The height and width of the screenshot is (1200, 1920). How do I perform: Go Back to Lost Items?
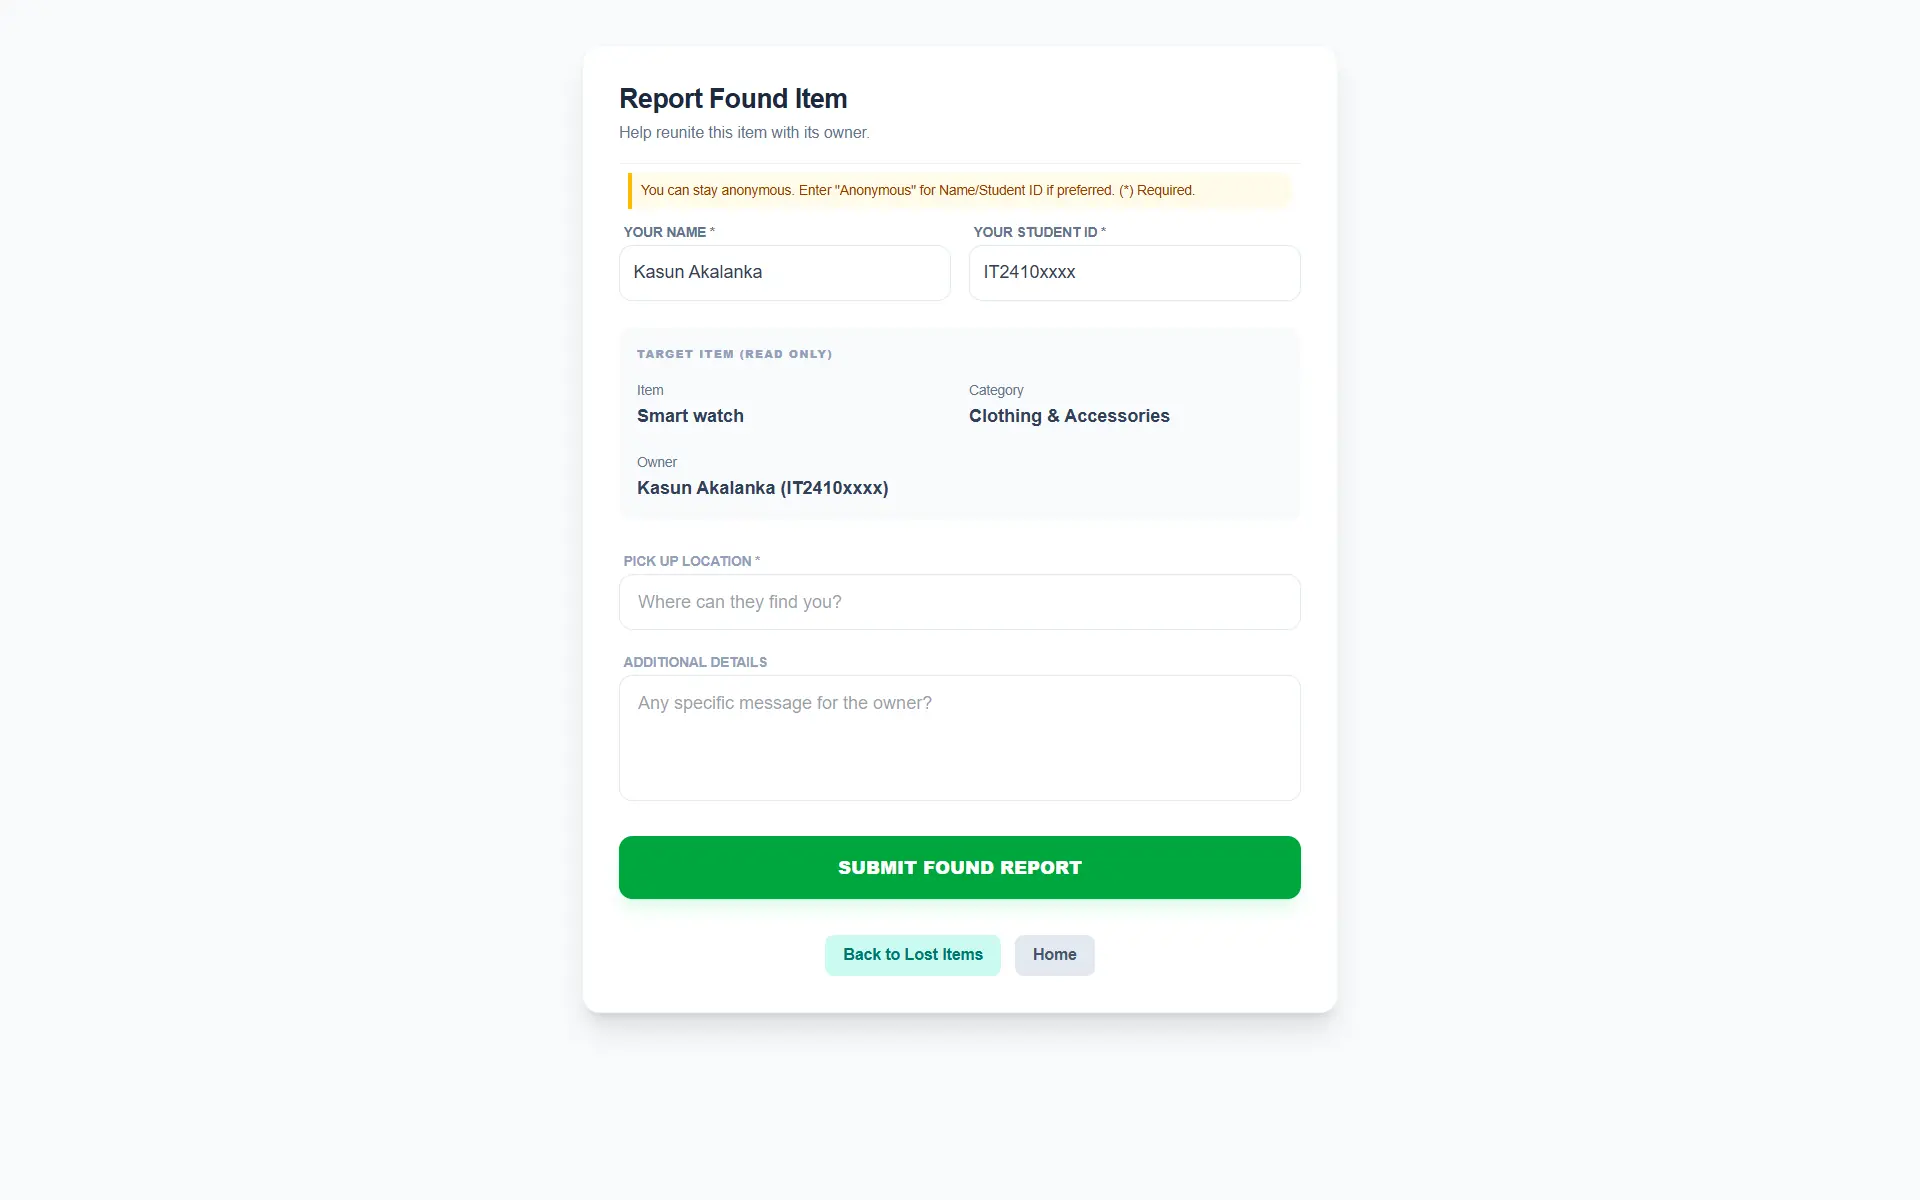tap(912, 955)
